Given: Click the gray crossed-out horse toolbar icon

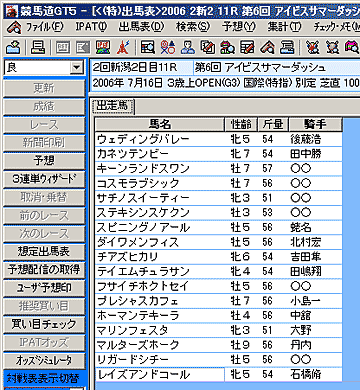Looking at the screenshot, I should click(332, 47).
